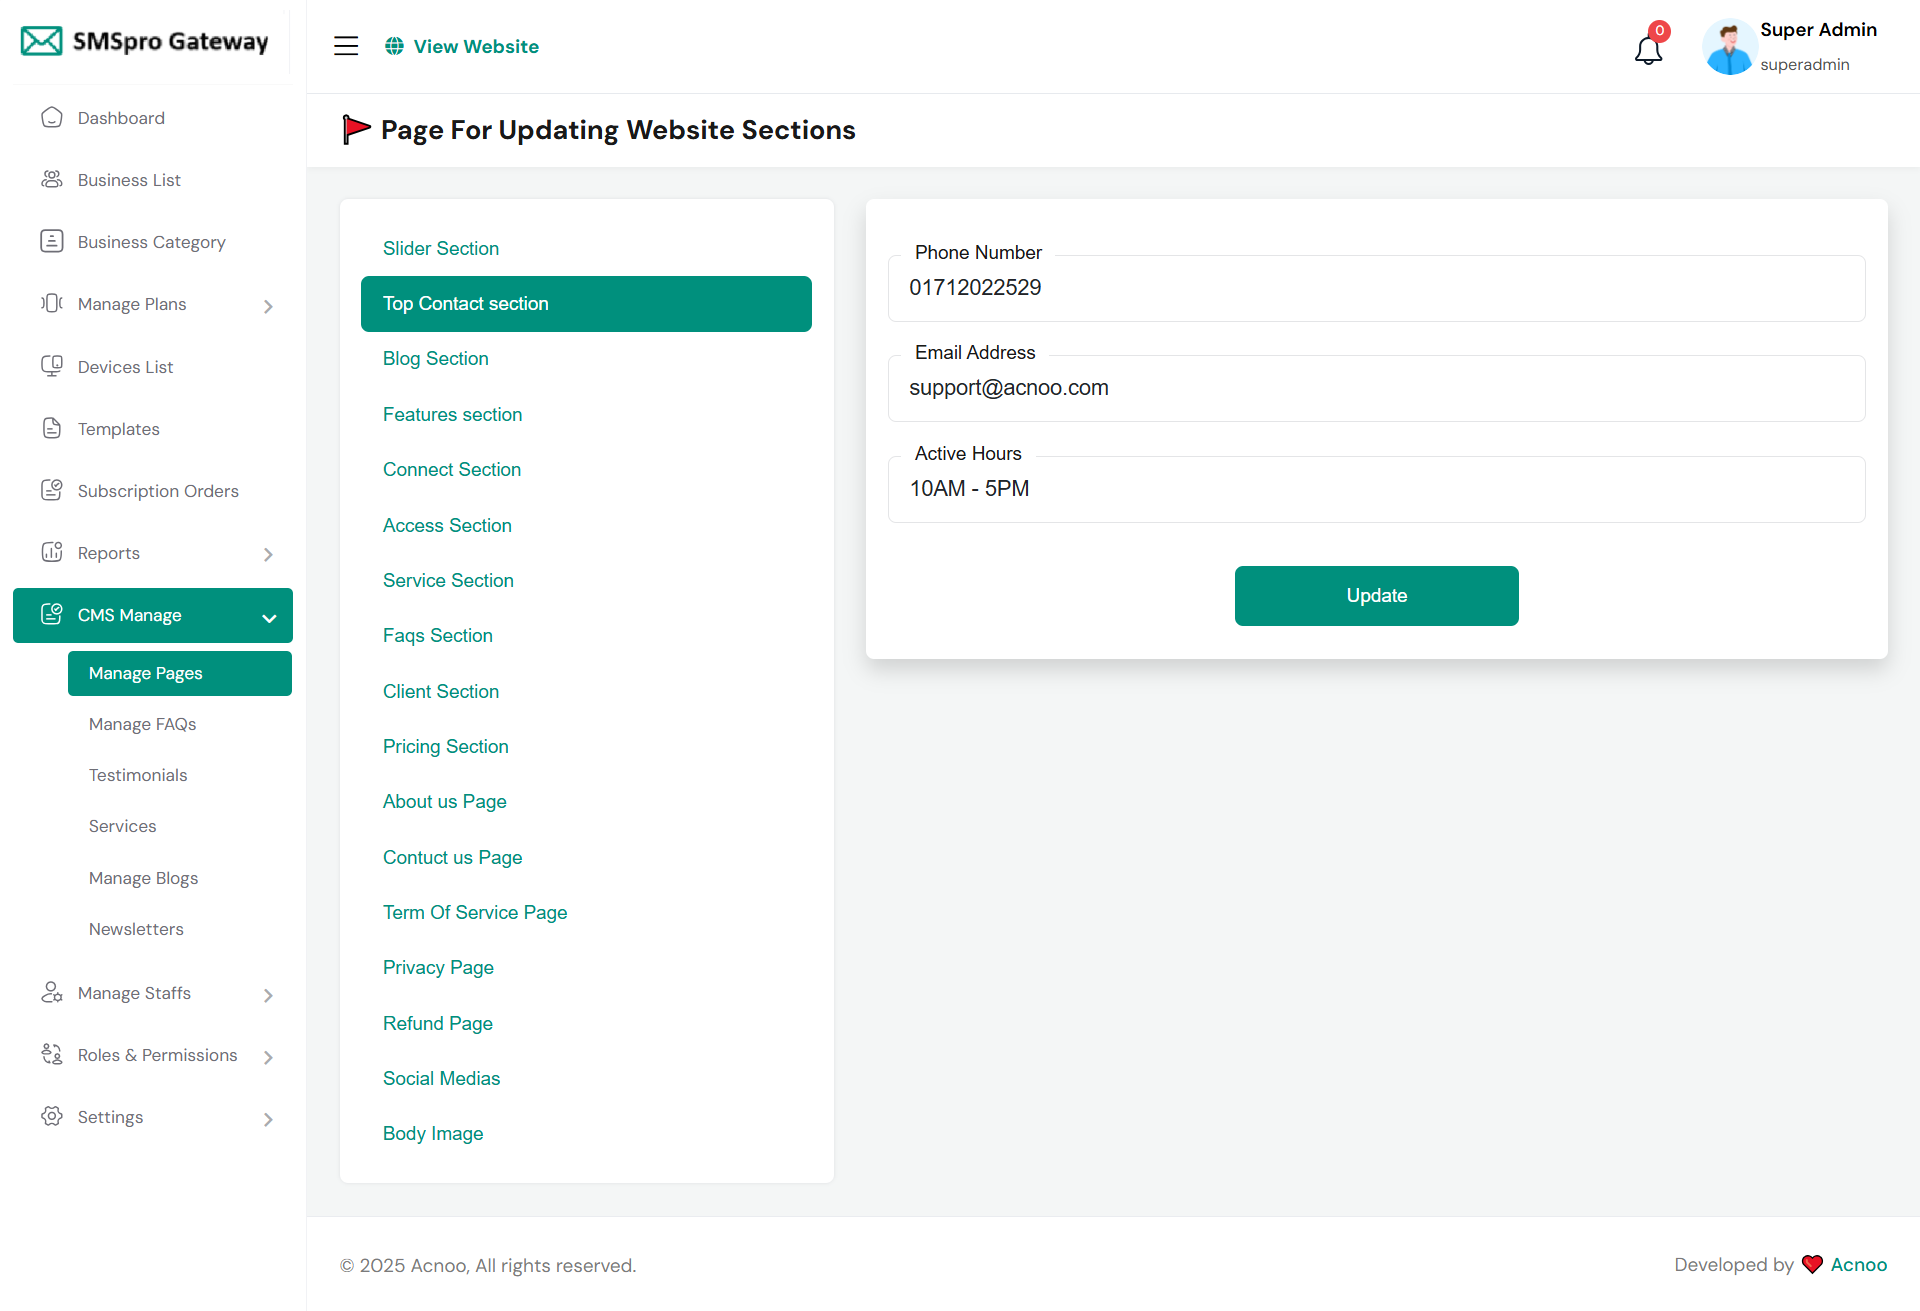Open the notifications bell icon
1920x1311 pixels.
pos(1648,49)
